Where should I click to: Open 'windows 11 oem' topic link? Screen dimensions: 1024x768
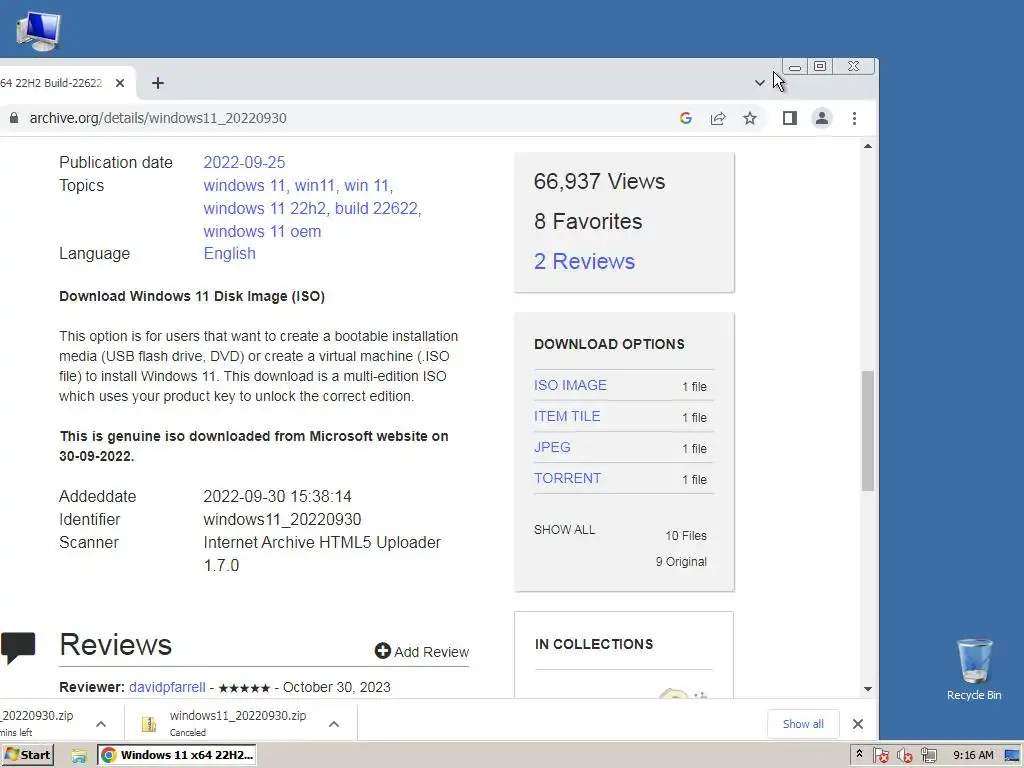click(262, 231)
